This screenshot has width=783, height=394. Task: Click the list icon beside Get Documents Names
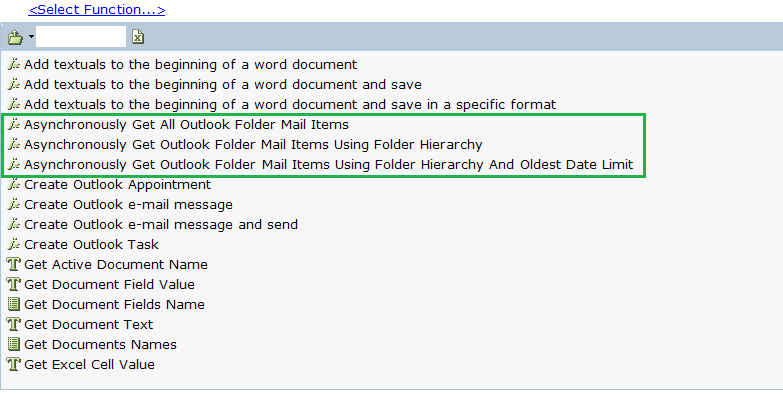(x=14, y=344)
